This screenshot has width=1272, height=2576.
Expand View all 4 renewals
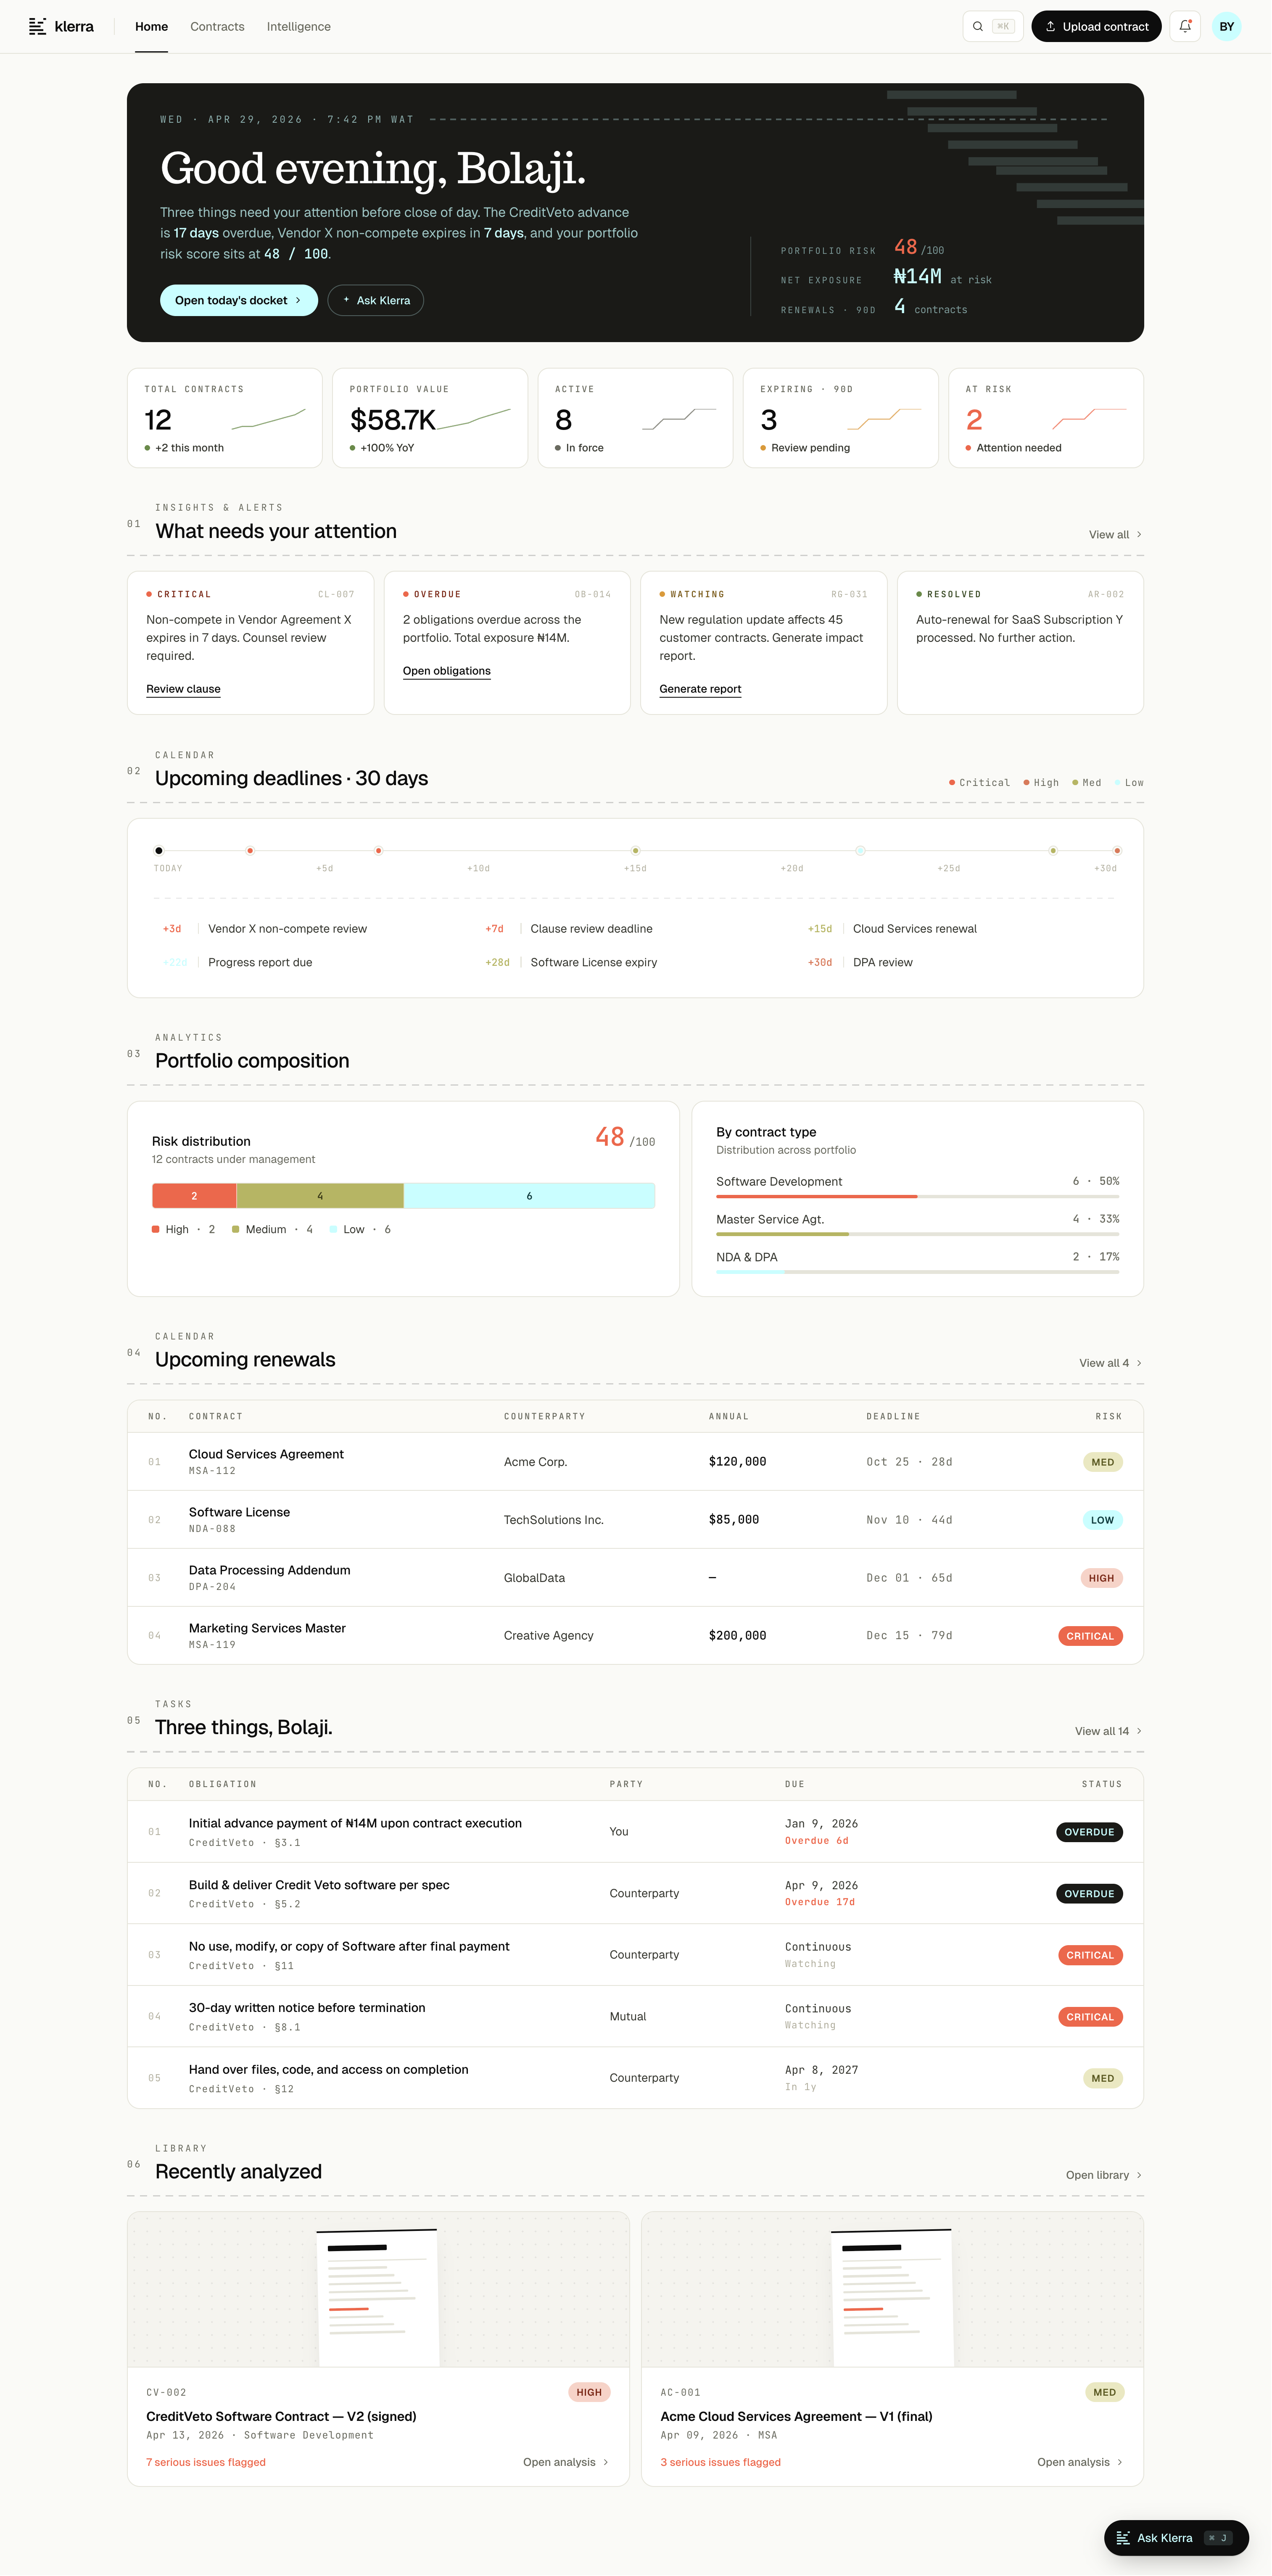[1110, 1363]
